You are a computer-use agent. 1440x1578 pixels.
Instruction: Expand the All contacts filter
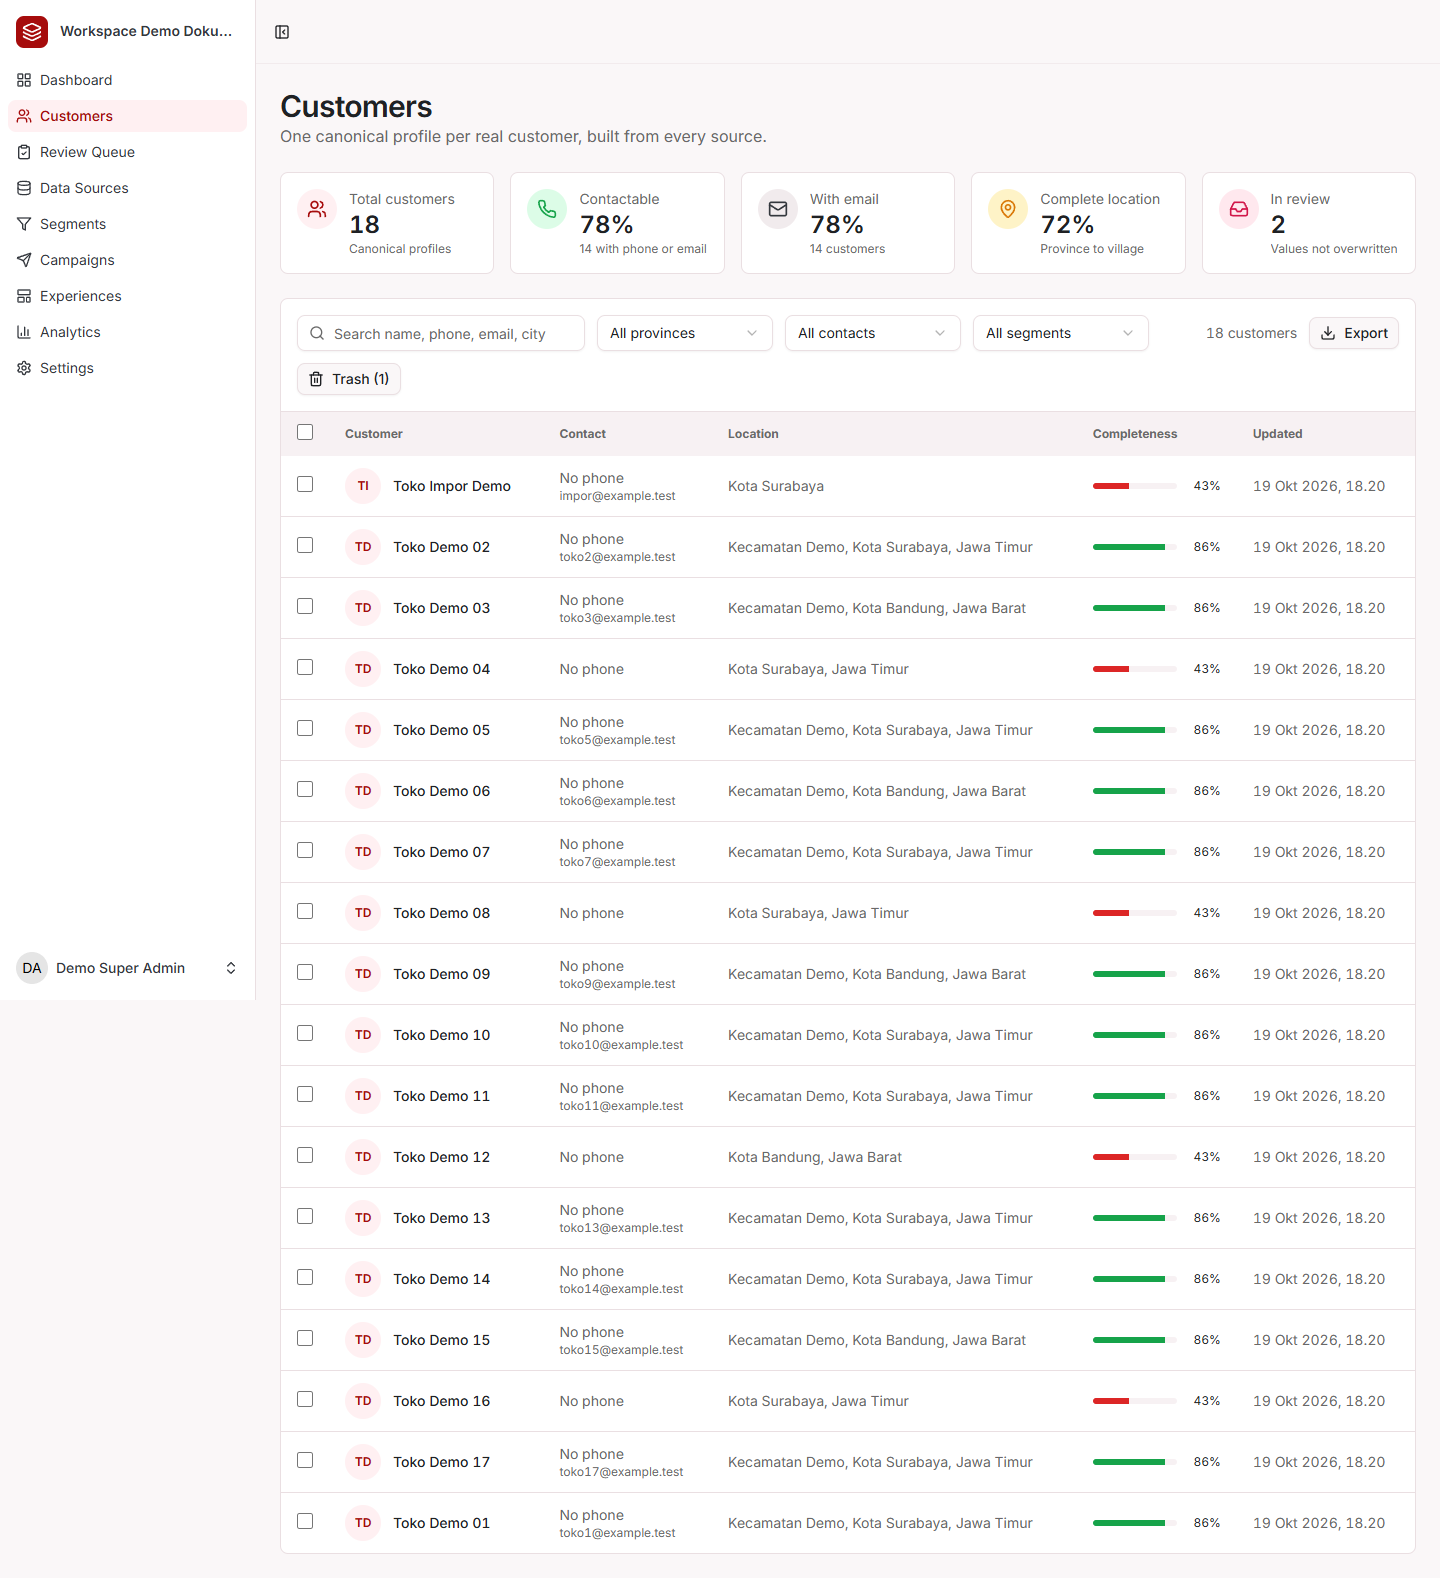point(873,333)
